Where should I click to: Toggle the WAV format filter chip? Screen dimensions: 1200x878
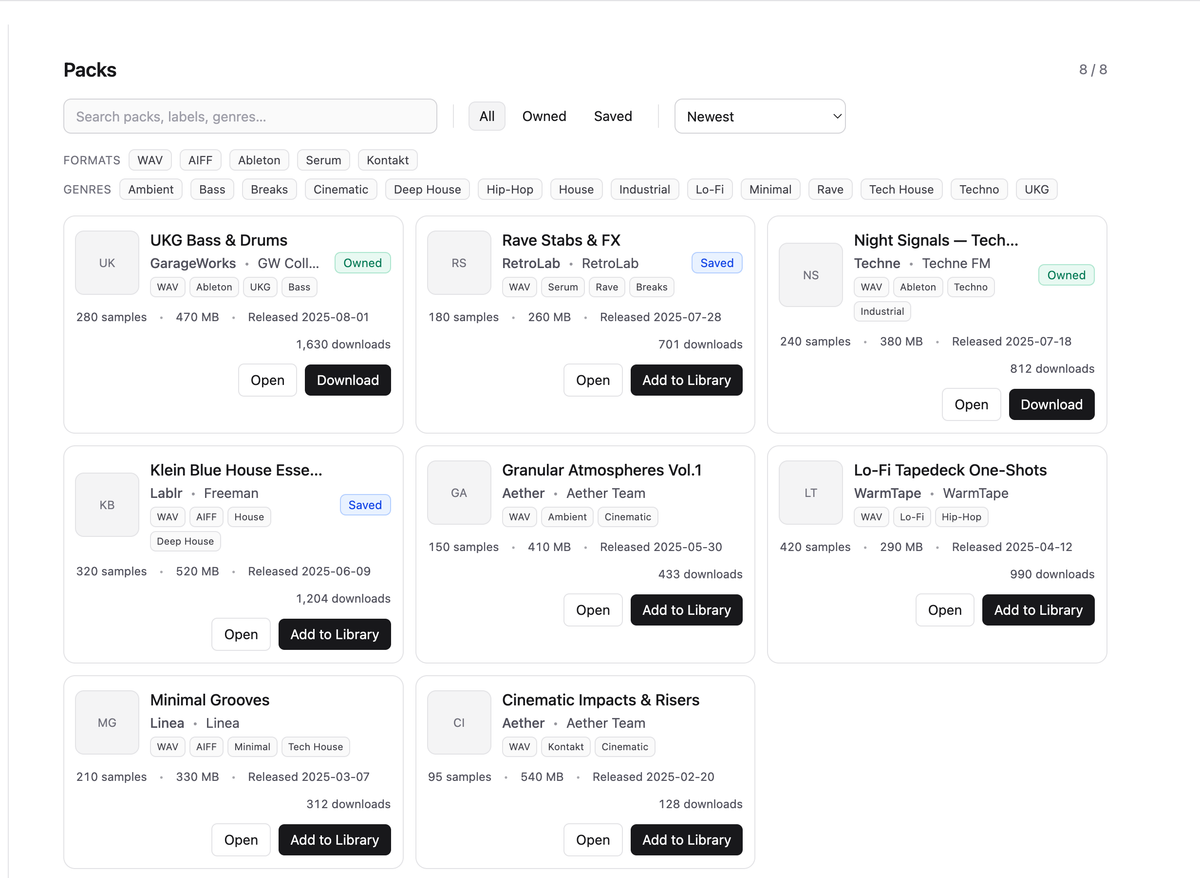pyautogui.click(x=150, y=160)
